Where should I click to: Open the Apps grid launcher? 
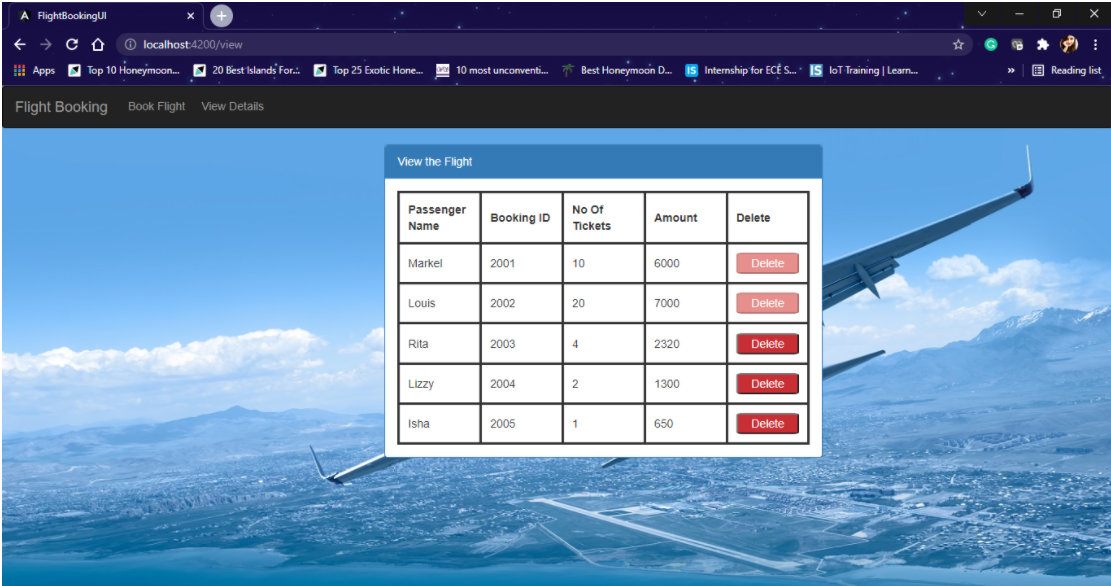coord(18,71)
